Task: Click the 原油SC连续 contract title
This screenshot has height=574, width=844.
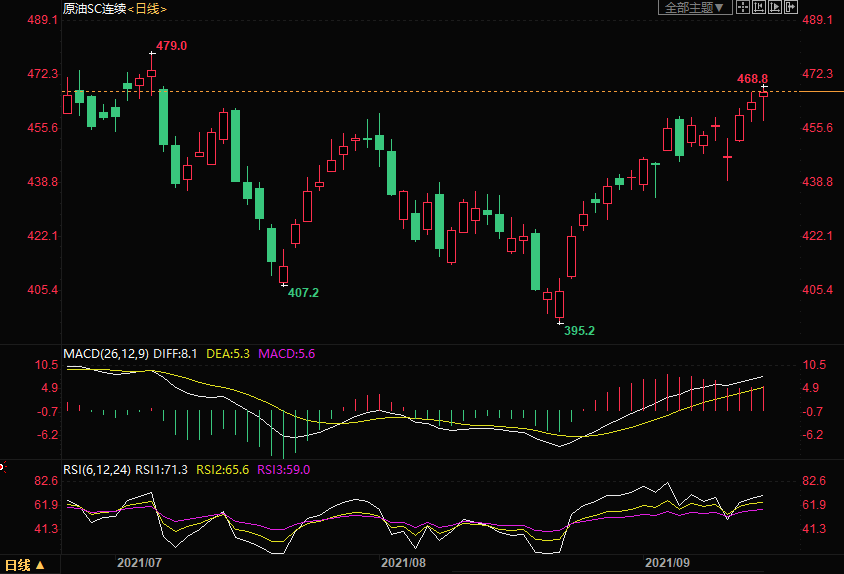Action: pos(94,9)
